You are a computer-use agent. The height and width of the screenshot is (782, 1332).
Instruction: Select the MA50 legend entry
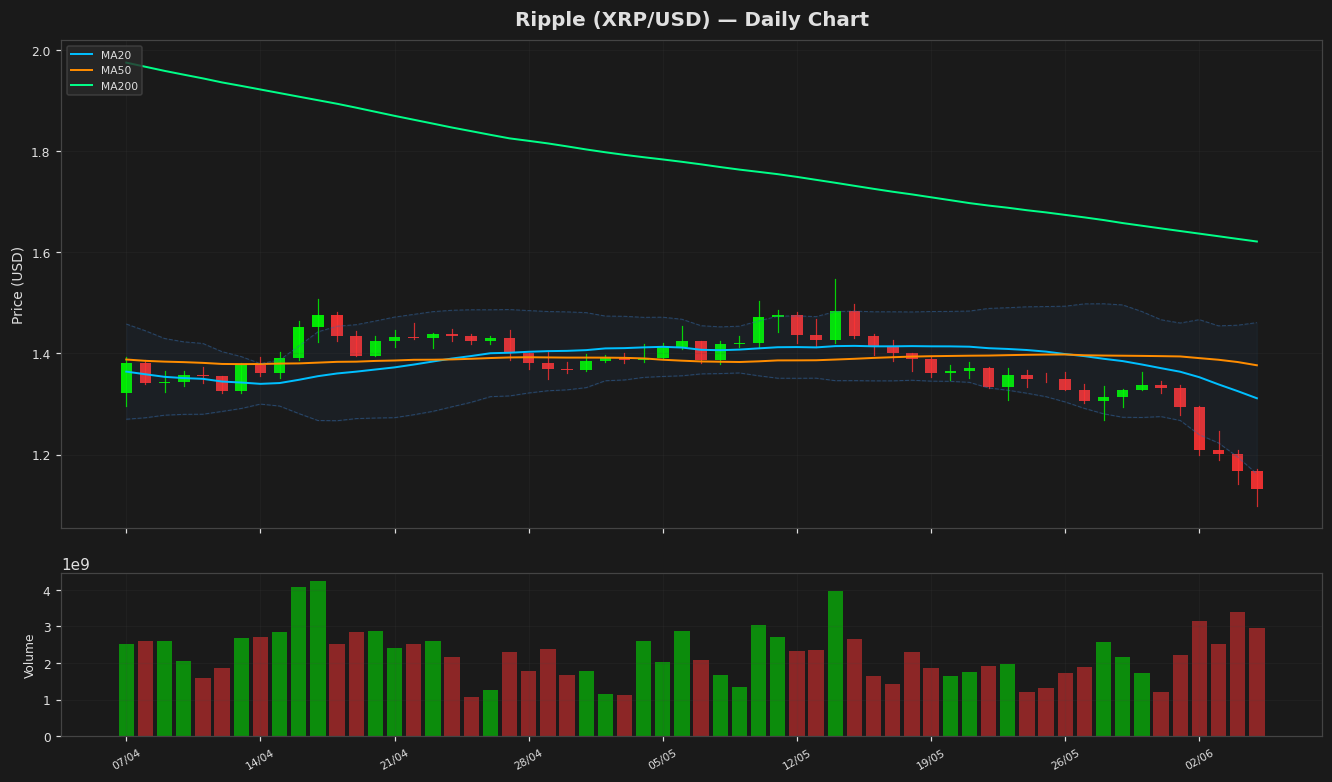(x=103, y=71)
